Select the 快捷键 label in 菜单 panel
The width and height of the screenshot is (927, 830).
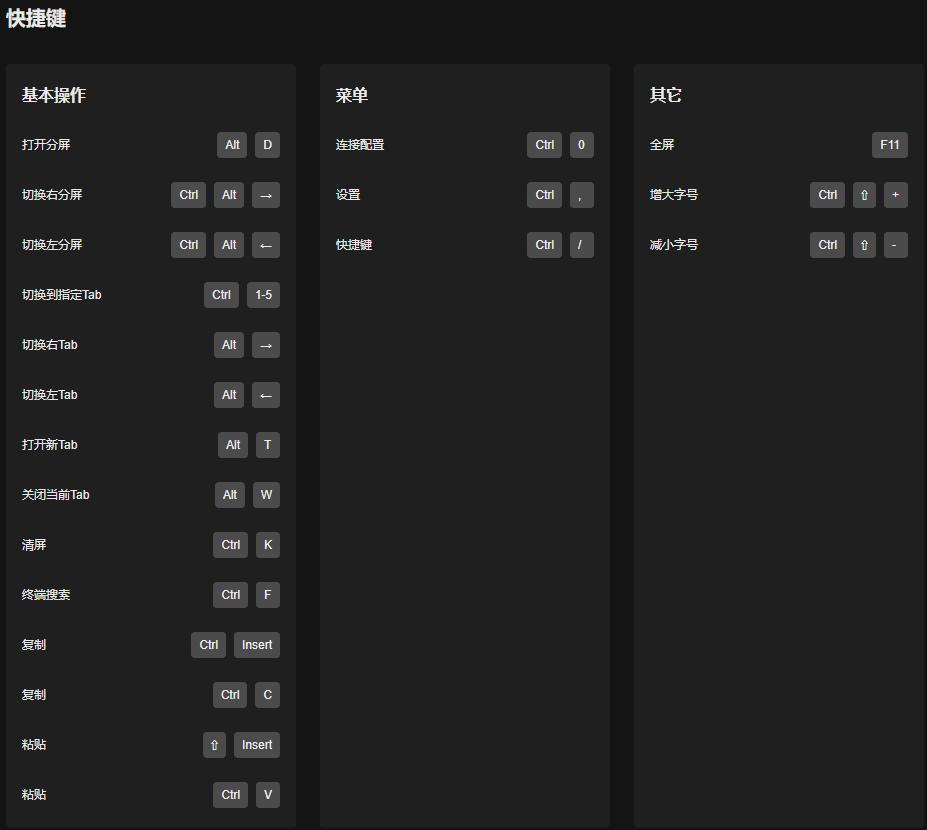[x=354, y=245]
